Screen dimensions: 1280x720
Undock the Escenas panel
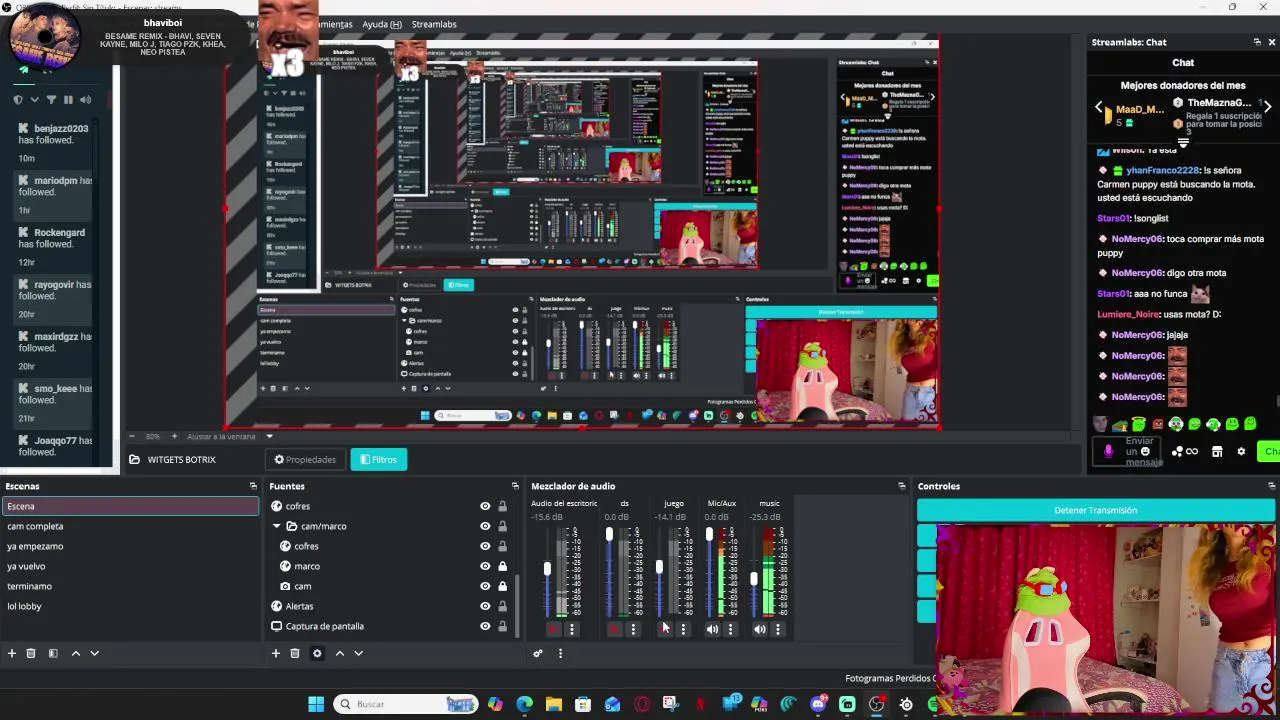(253, 486)
